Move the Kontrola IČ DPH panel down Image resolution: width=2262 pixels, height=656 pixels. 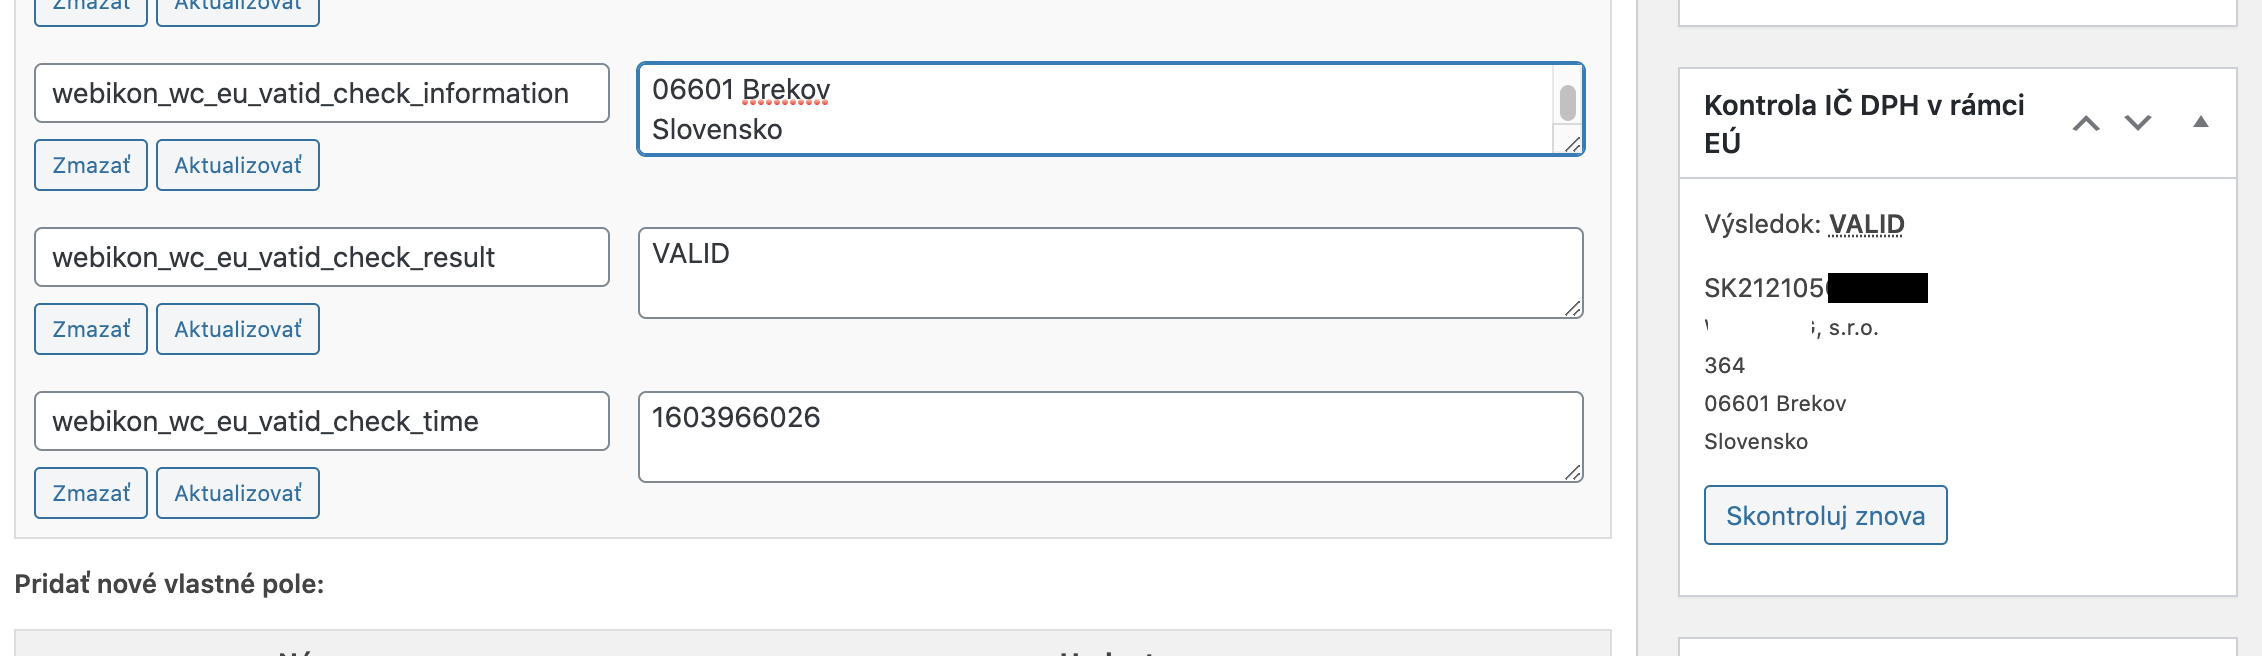2138,123
